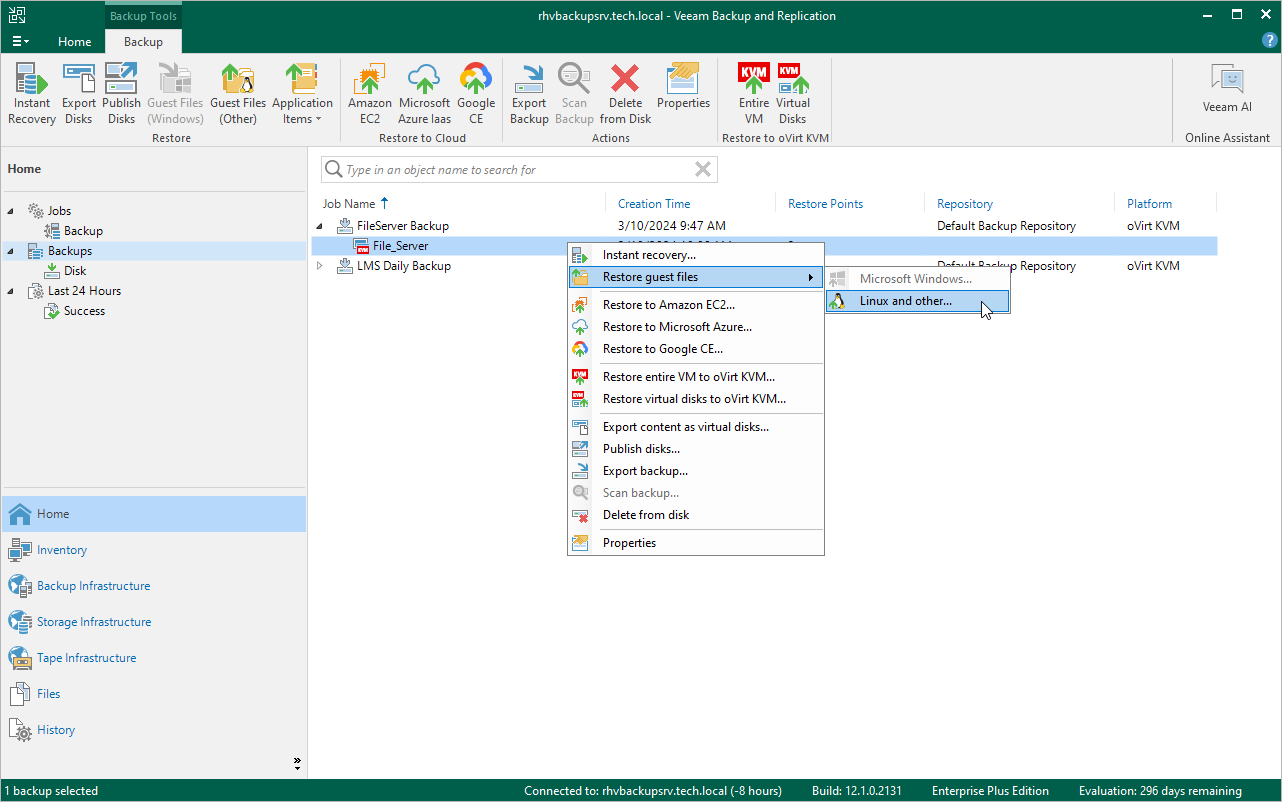
Task: Expand navigation pane overflow chevron
Action: 297,763
